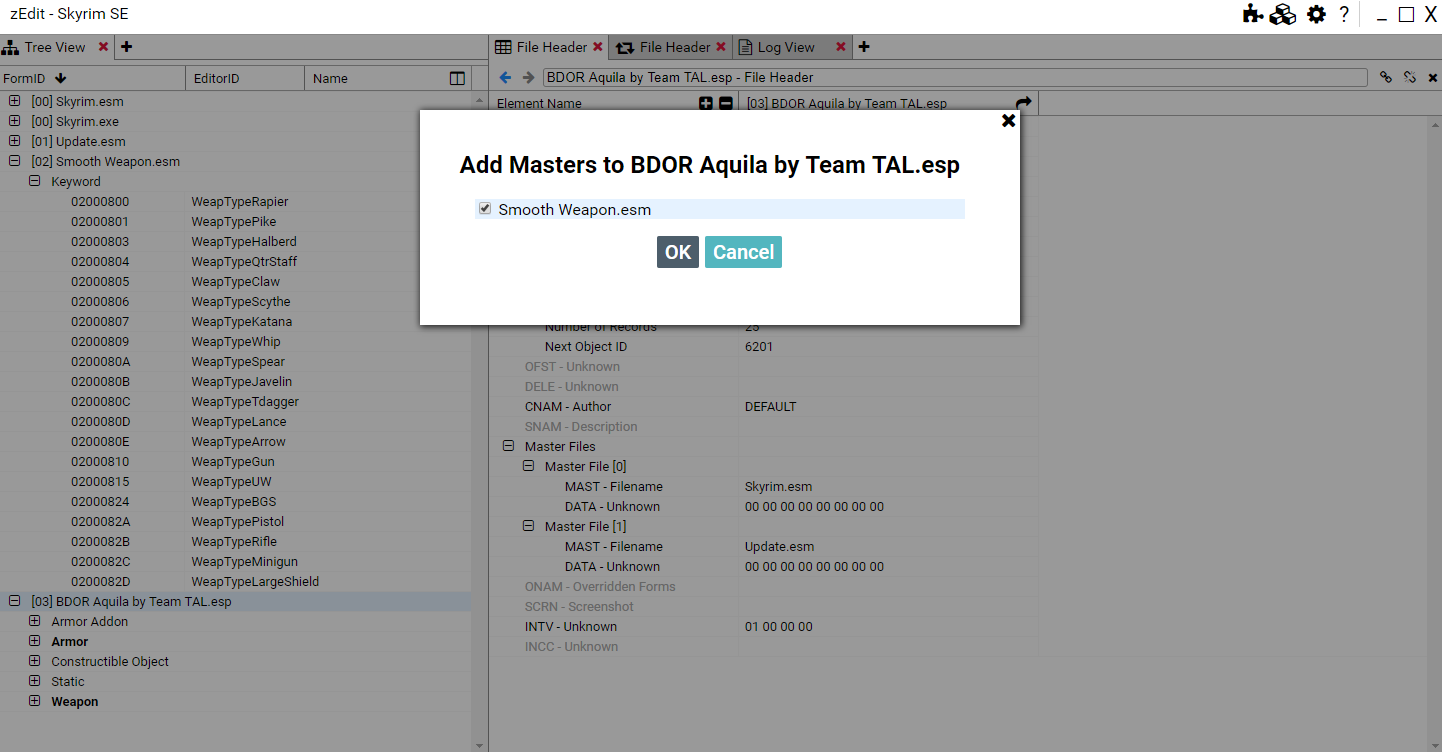Expand the Armor Addon group
Viewport: 1442px width, 752px height.
pos(35,621)
